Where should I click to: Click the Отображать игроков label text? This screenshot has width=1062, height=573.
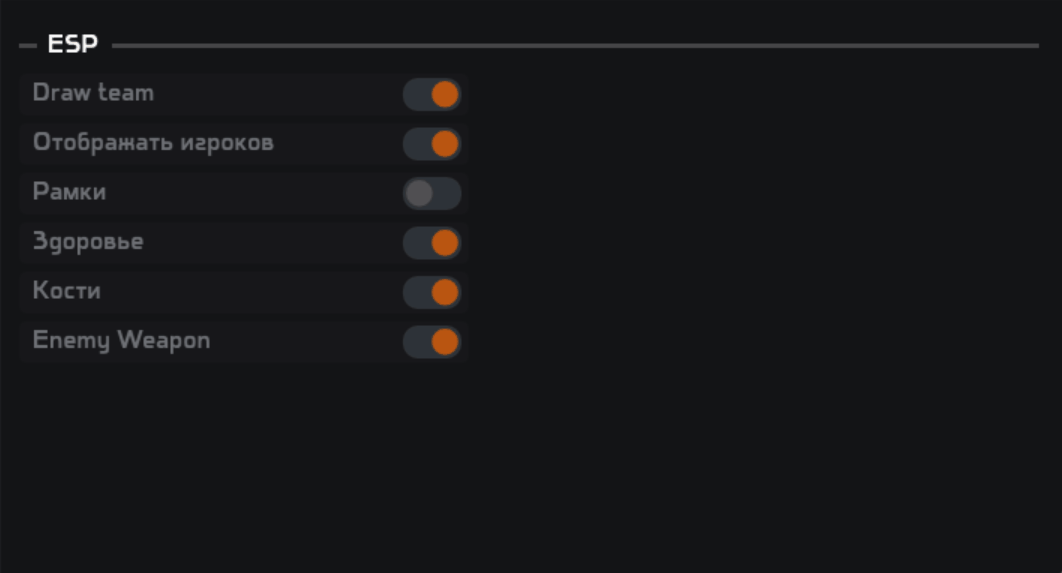coord(153,143)
